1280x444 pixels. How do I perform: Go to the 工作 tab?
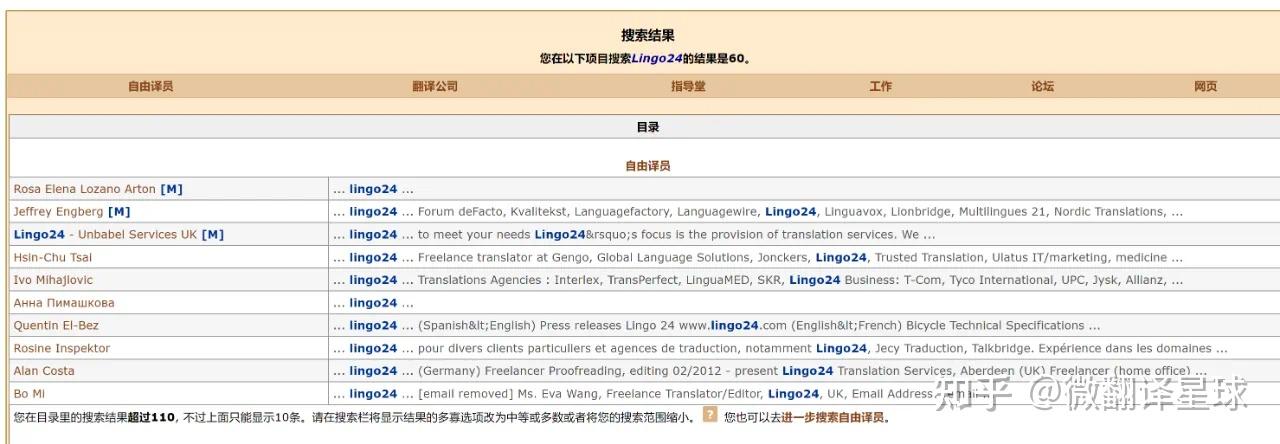tap(880, 87)
